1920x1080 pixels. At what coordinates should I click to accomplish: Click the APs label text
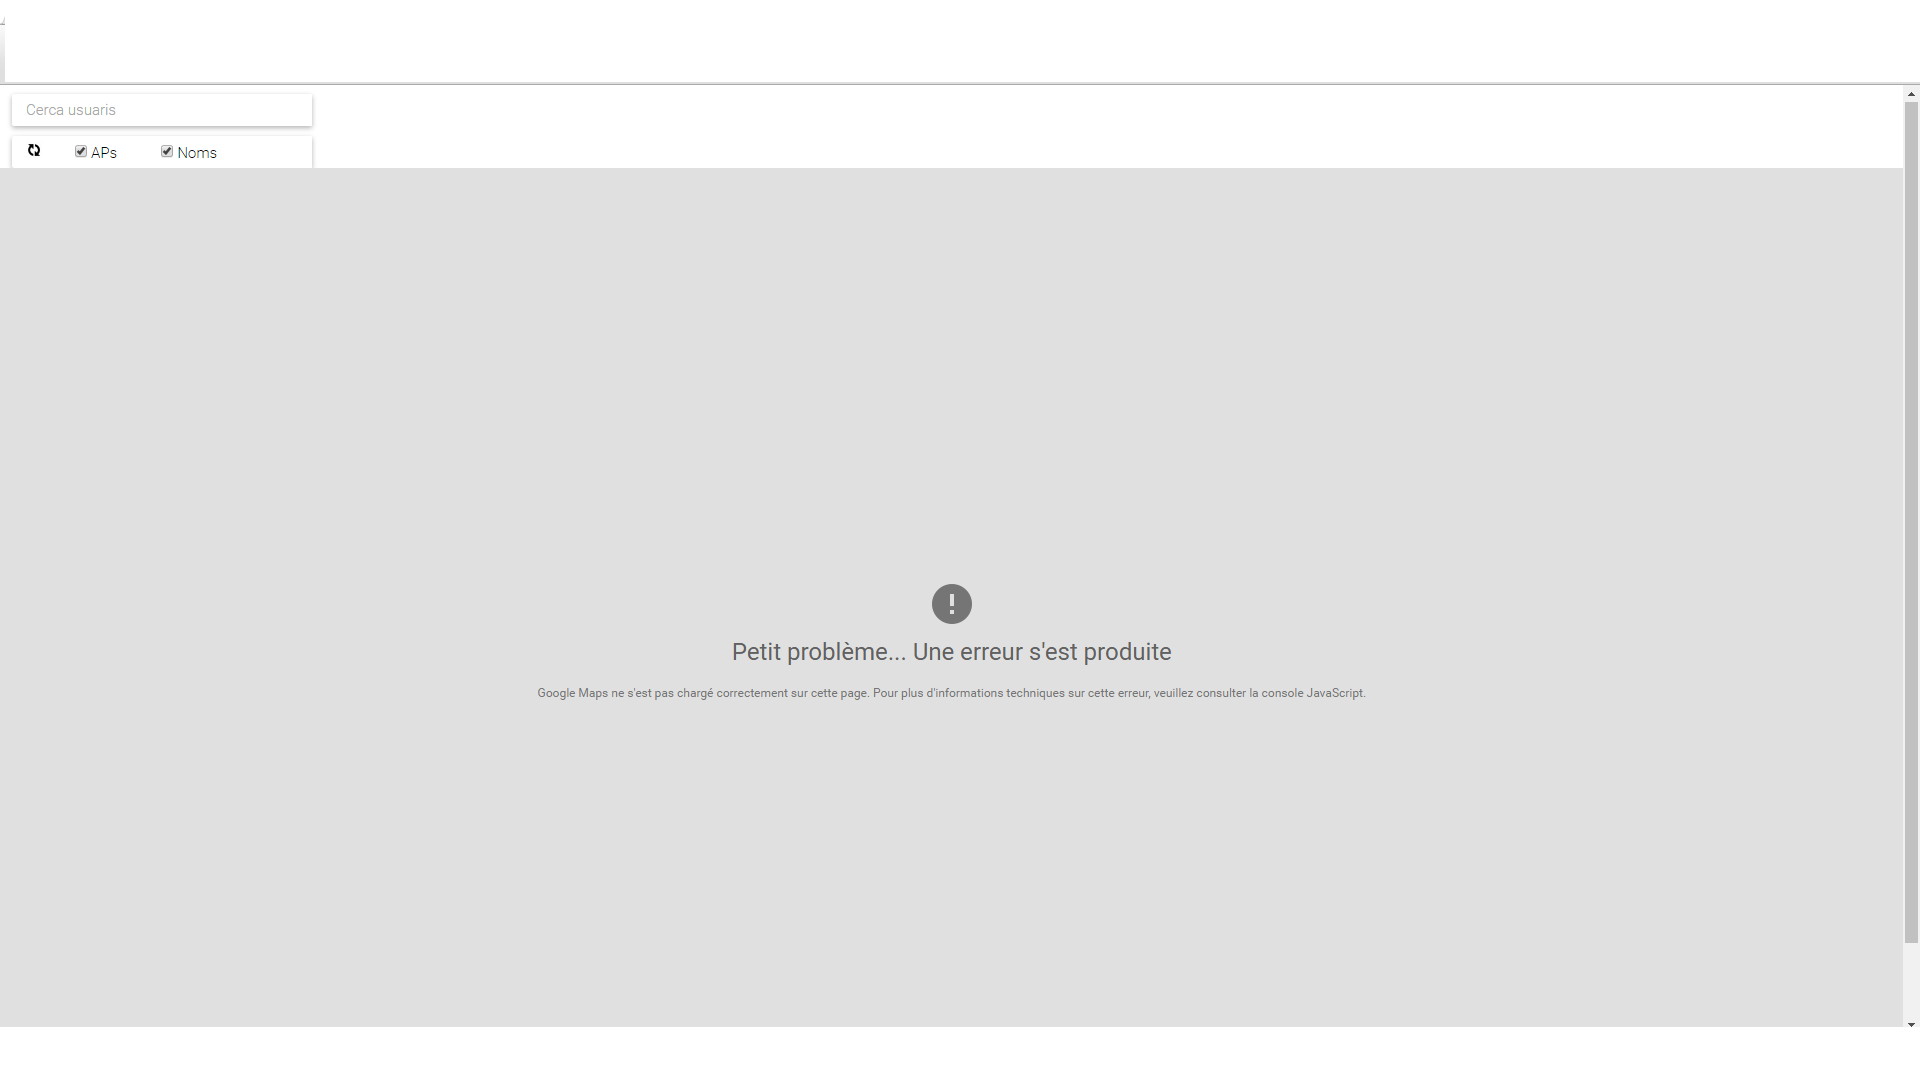click(x=104, y=153)
